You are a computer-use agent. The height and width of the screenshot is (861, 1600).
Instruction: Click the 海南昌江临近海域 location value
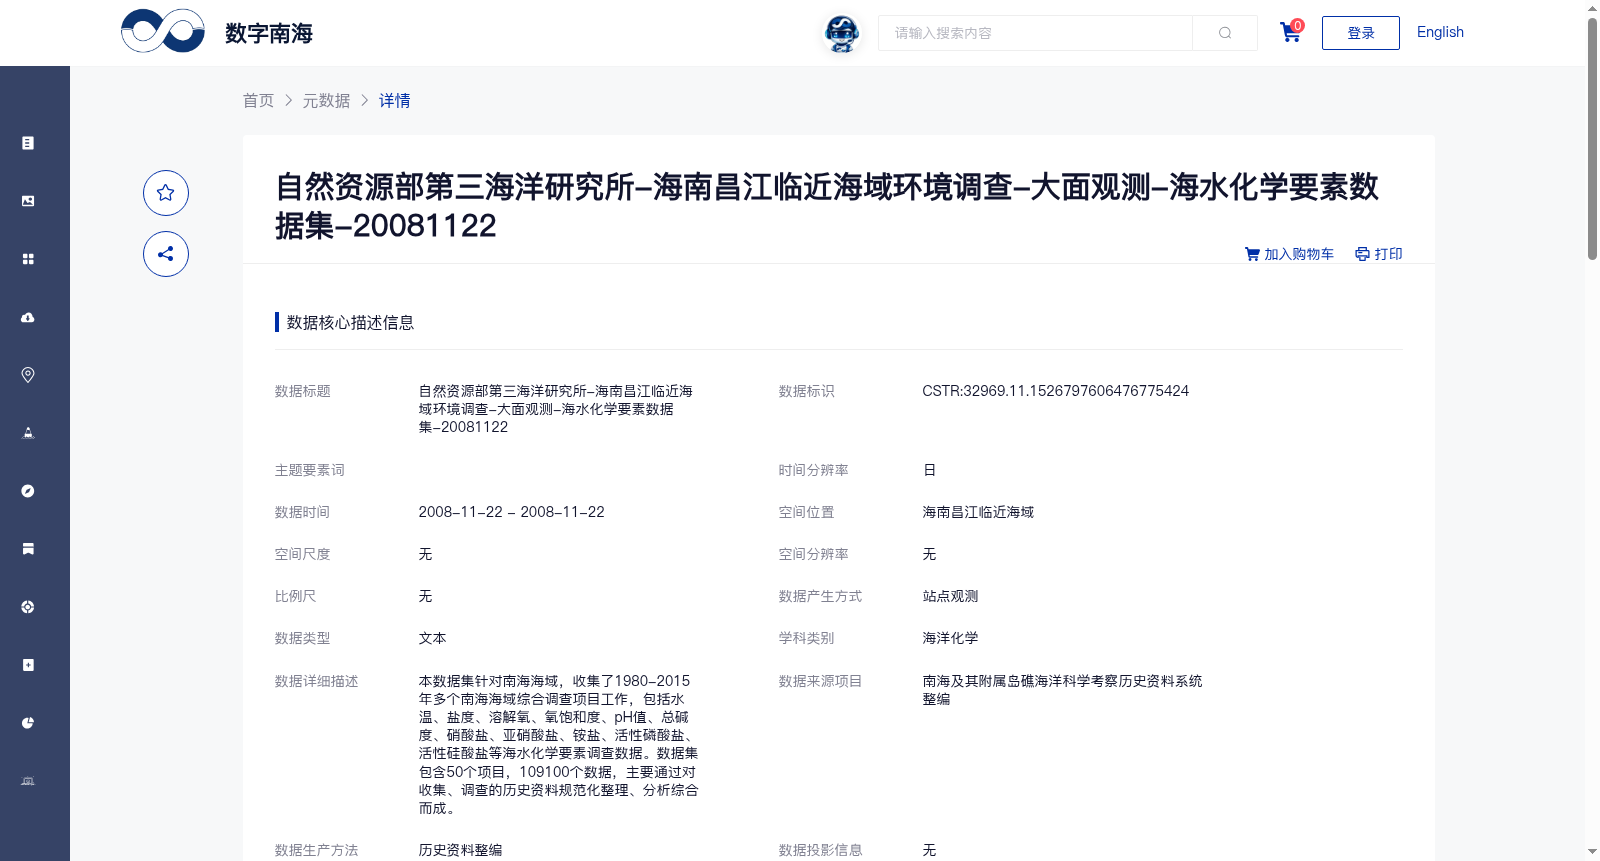click(978, 512)
